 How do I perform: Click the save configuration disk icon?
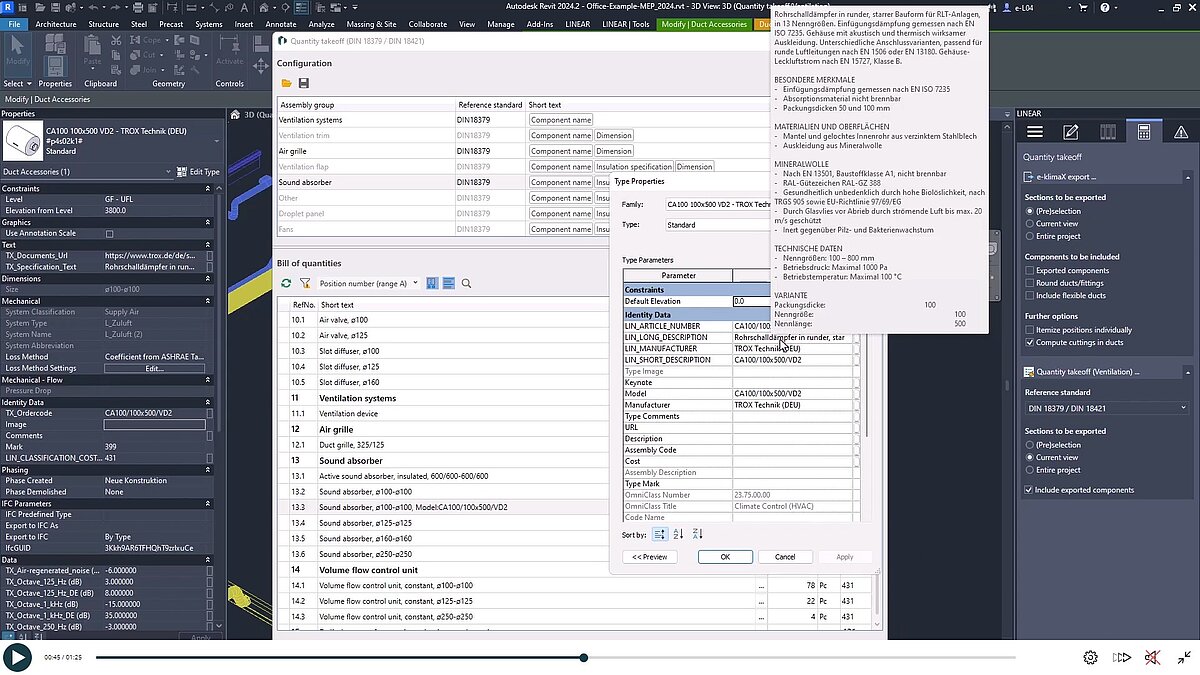click(x=303, y=83)
